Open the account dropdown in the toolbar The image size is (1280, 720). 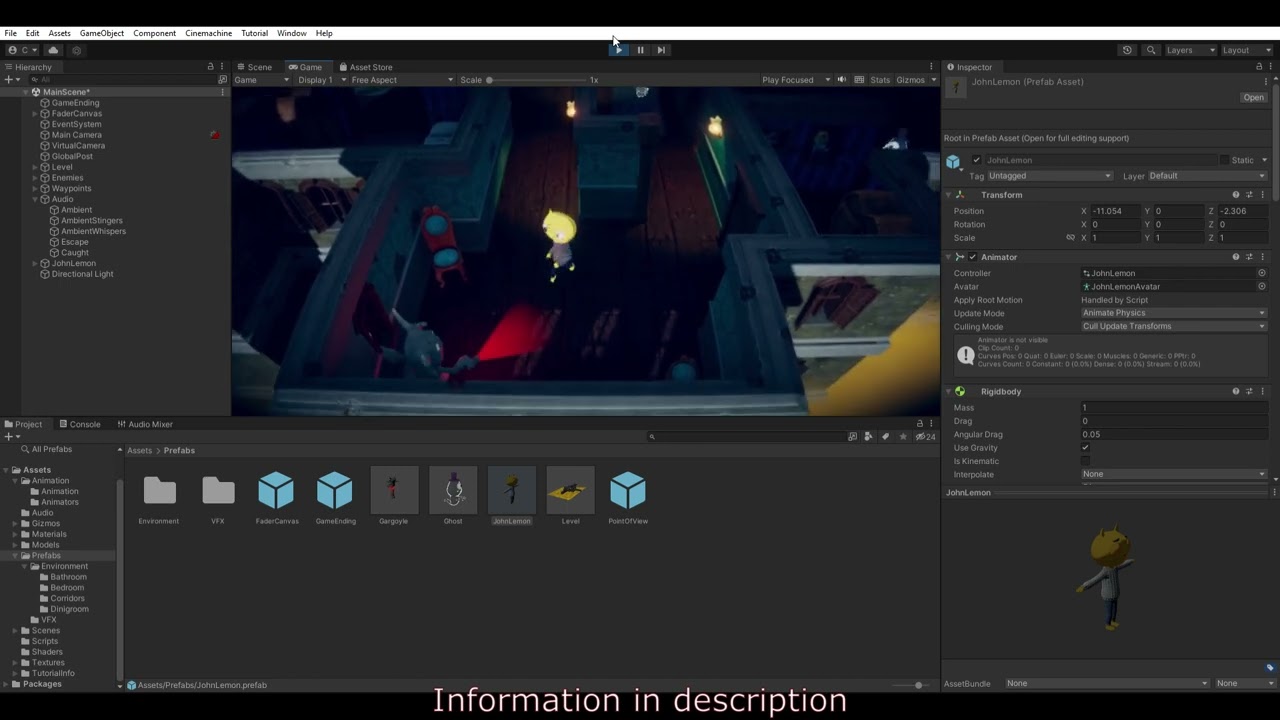(x=22, y=50)
